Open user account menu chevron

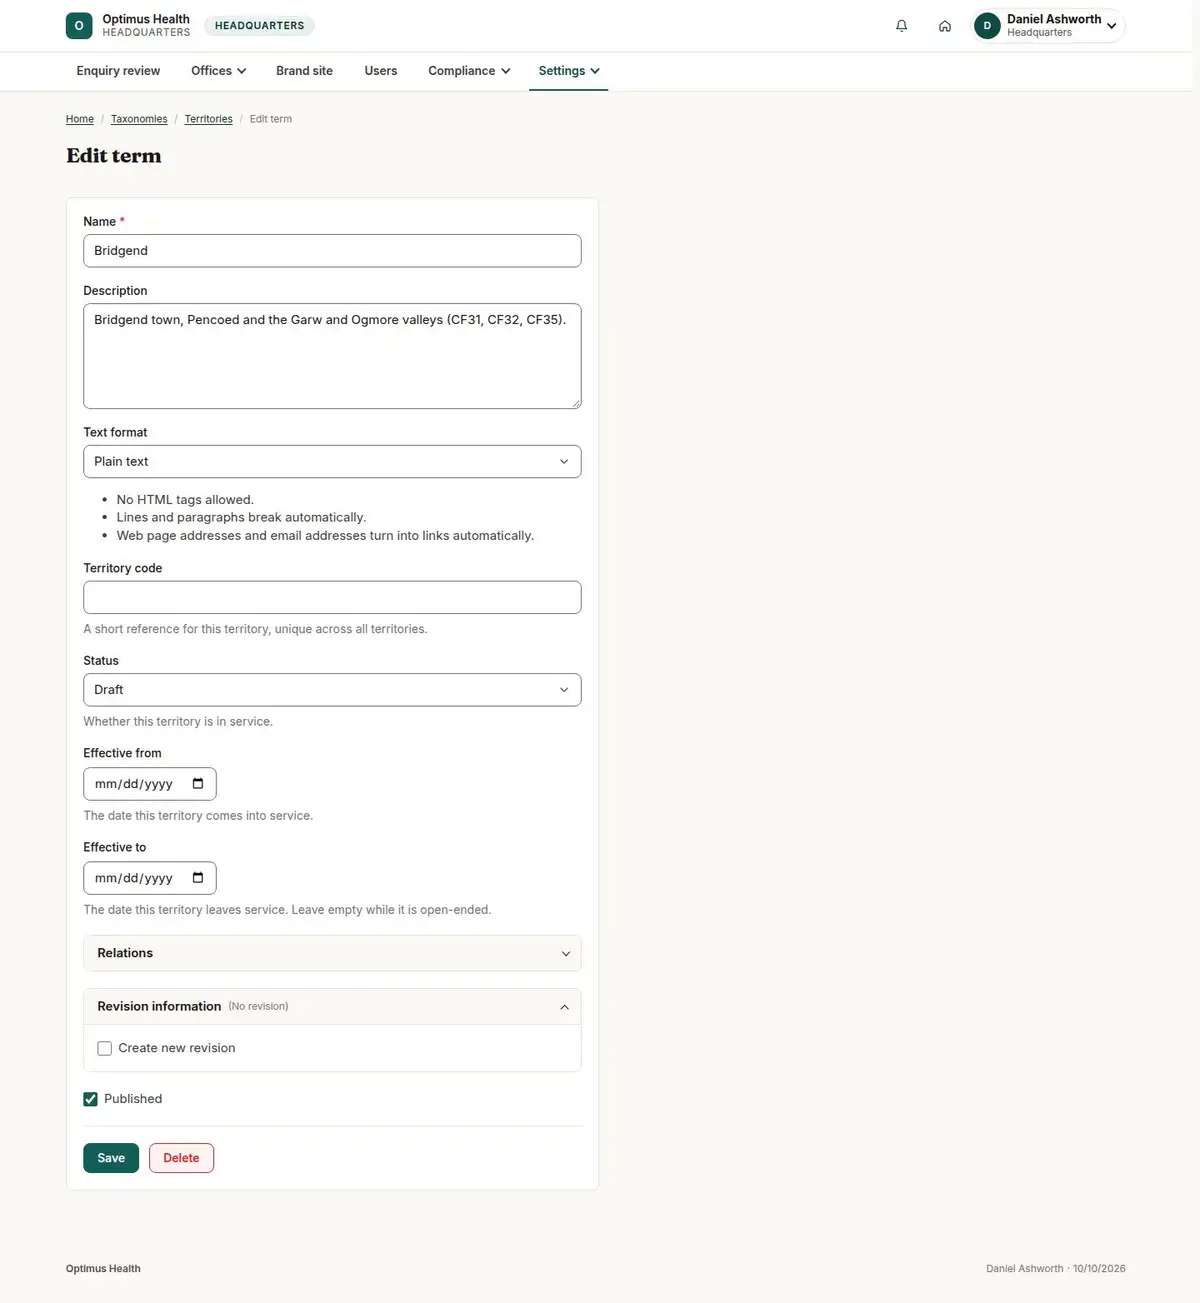coord(1111,26)
